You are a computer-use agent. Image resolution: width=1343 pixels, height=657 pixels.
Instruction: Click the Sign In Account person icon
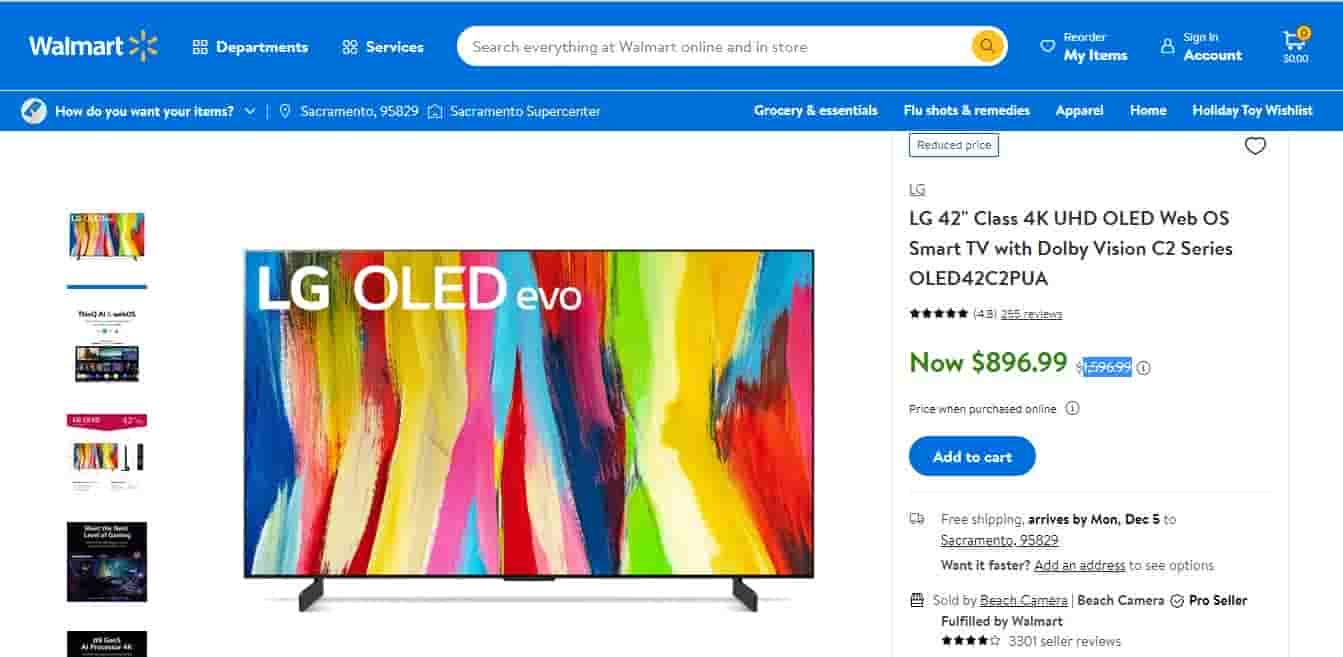[x=1167, y=46]
